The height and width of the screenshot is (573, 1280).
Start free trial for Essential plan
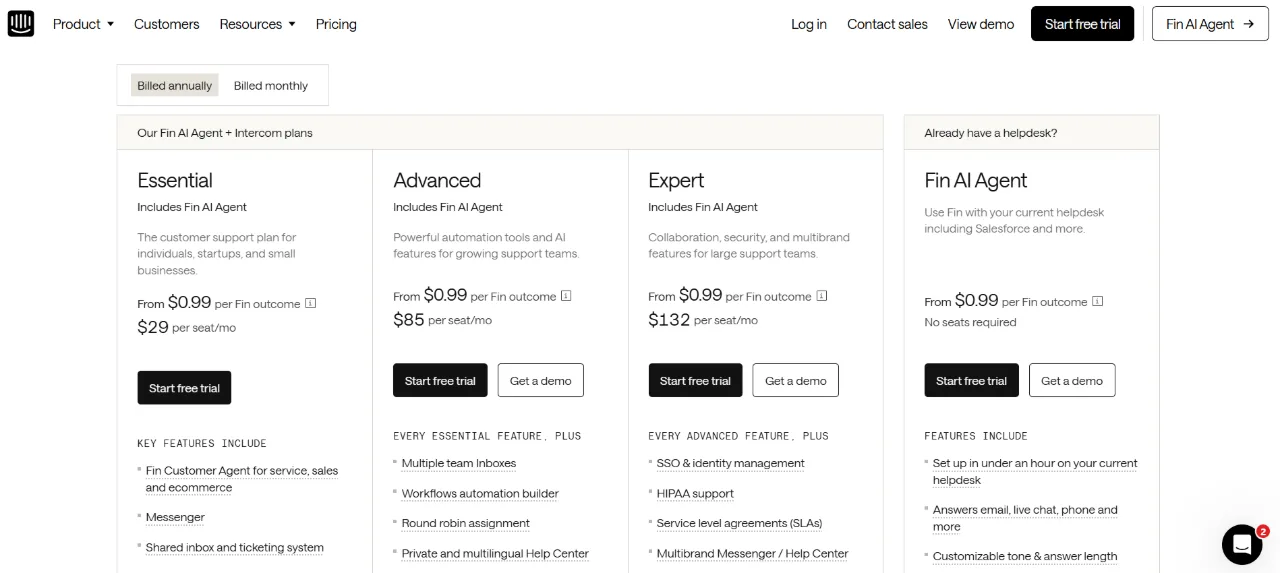(x=184, y=388)
